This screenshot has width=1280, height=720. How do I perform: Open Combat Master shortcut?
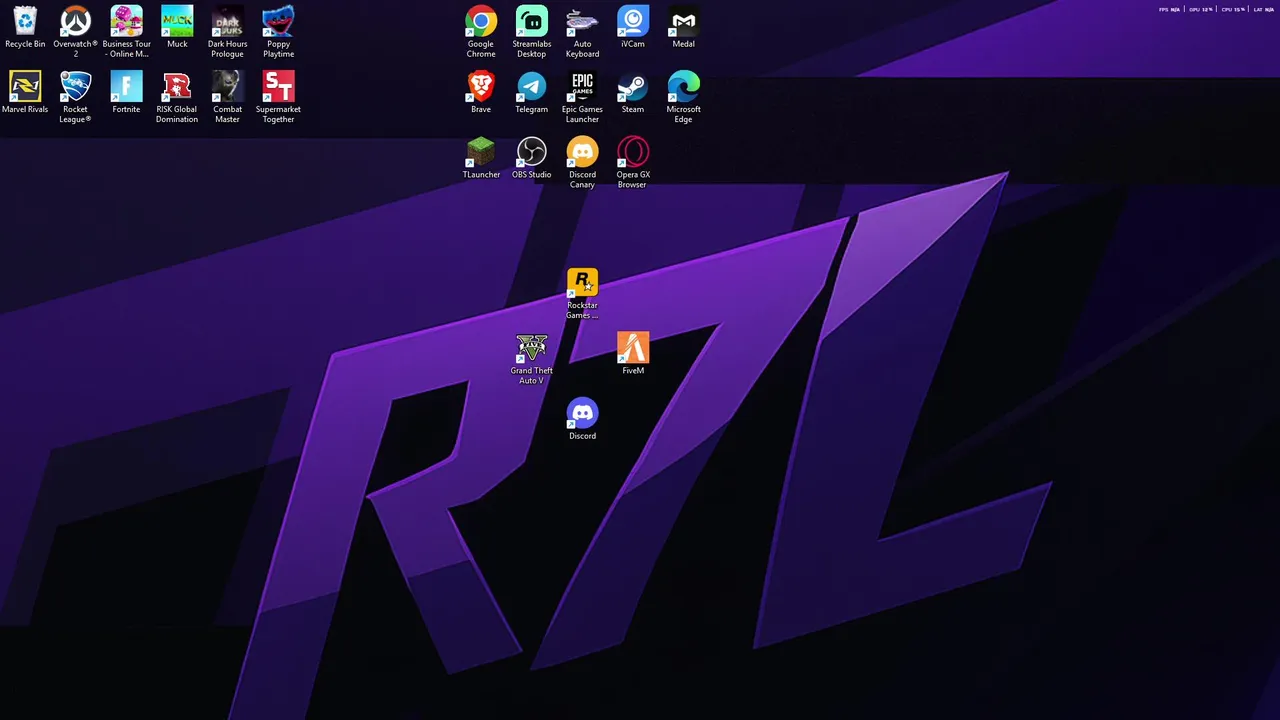tap(228, 97)
